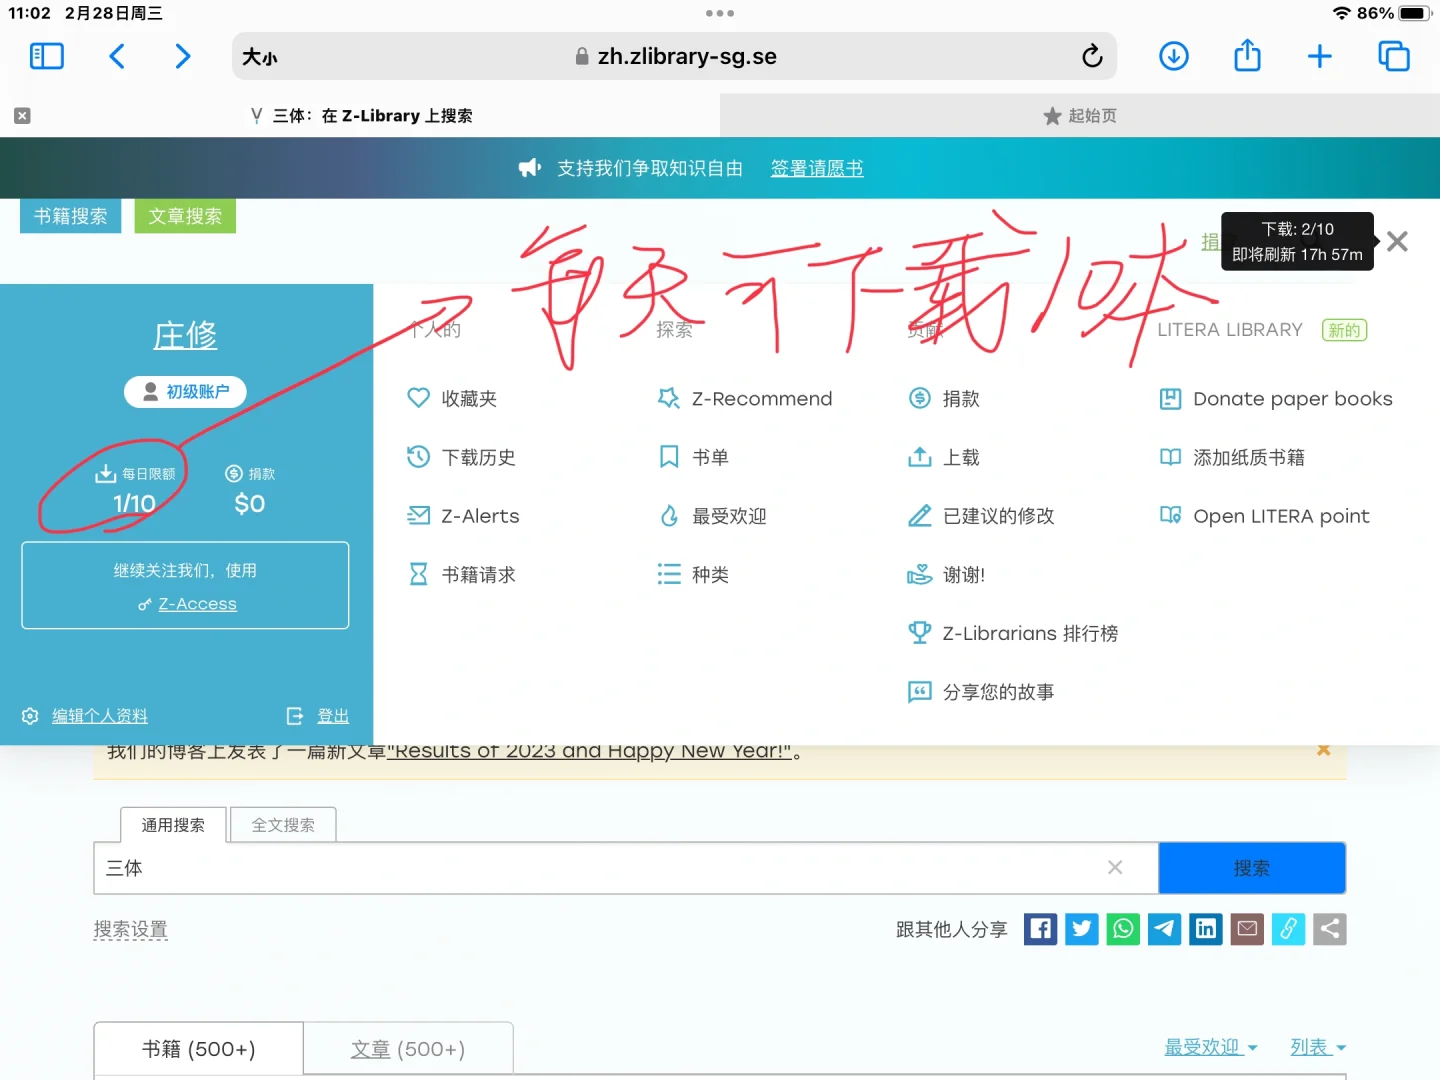Open 捐款 donate menu item

tap(943, 398)
